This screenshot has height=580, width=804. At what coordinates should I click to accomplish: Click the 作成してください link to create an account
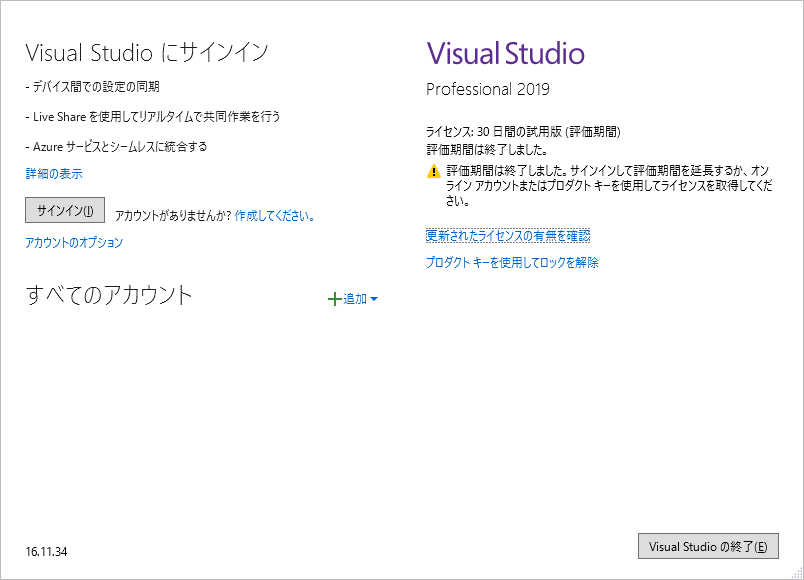[274, 216]
